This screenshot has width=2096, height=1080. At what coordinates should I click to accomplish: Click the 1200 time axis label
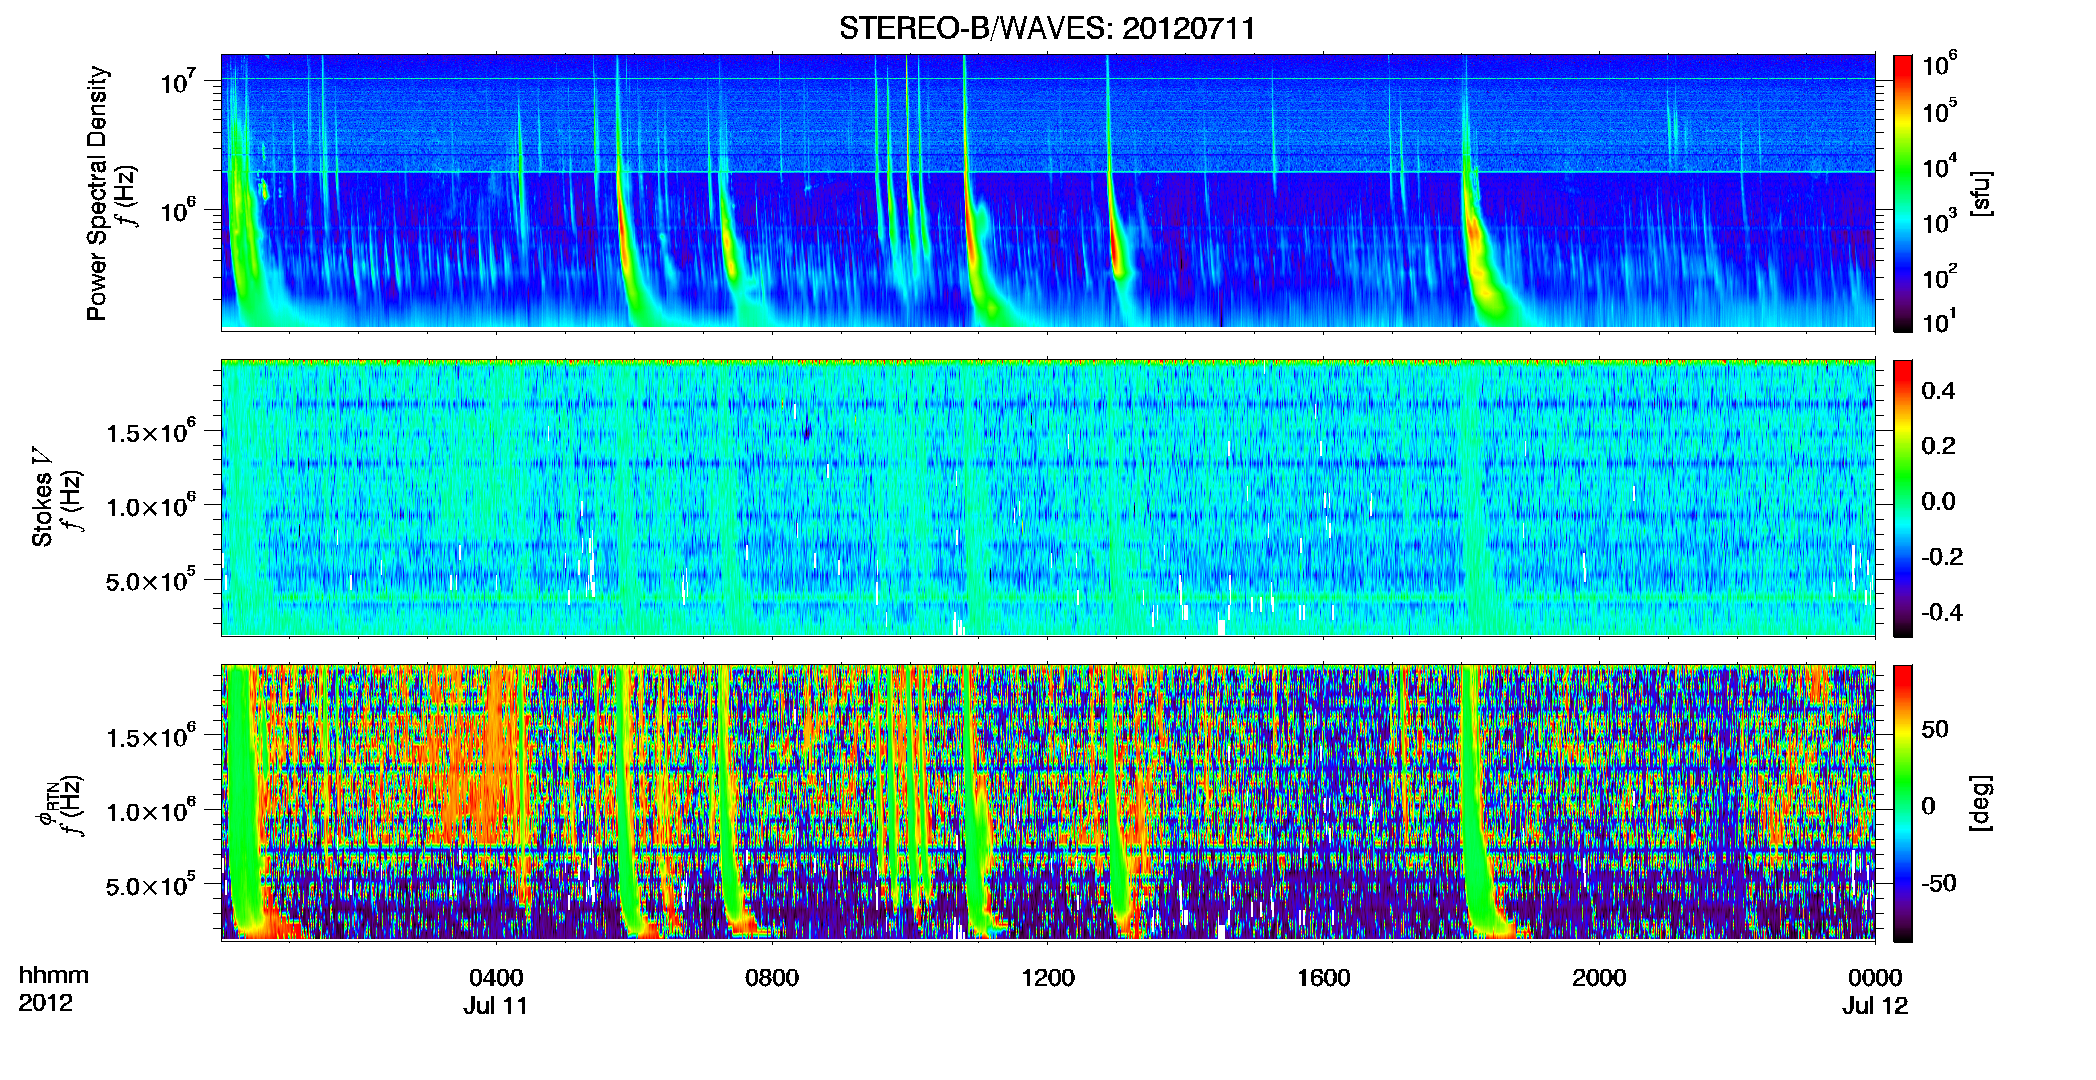pos(1048,977)
